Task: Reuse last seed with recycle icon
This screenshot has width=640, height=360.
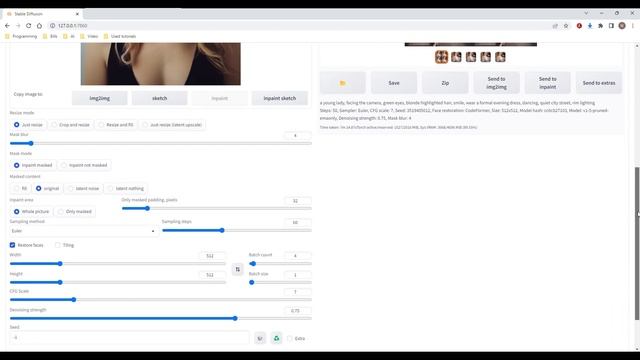Action: (276, 338)
